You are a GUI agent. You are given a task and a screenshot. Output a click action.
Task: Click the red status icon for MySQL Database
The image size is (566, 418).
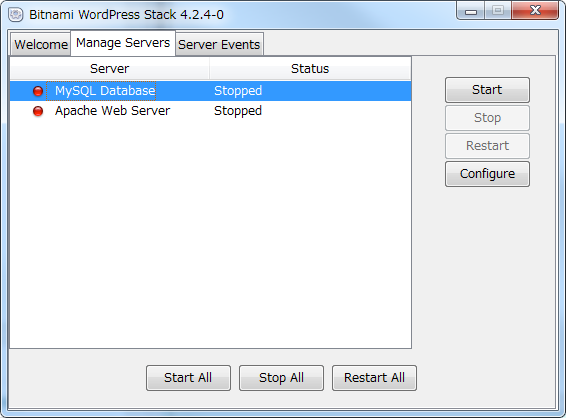point(38,91)
